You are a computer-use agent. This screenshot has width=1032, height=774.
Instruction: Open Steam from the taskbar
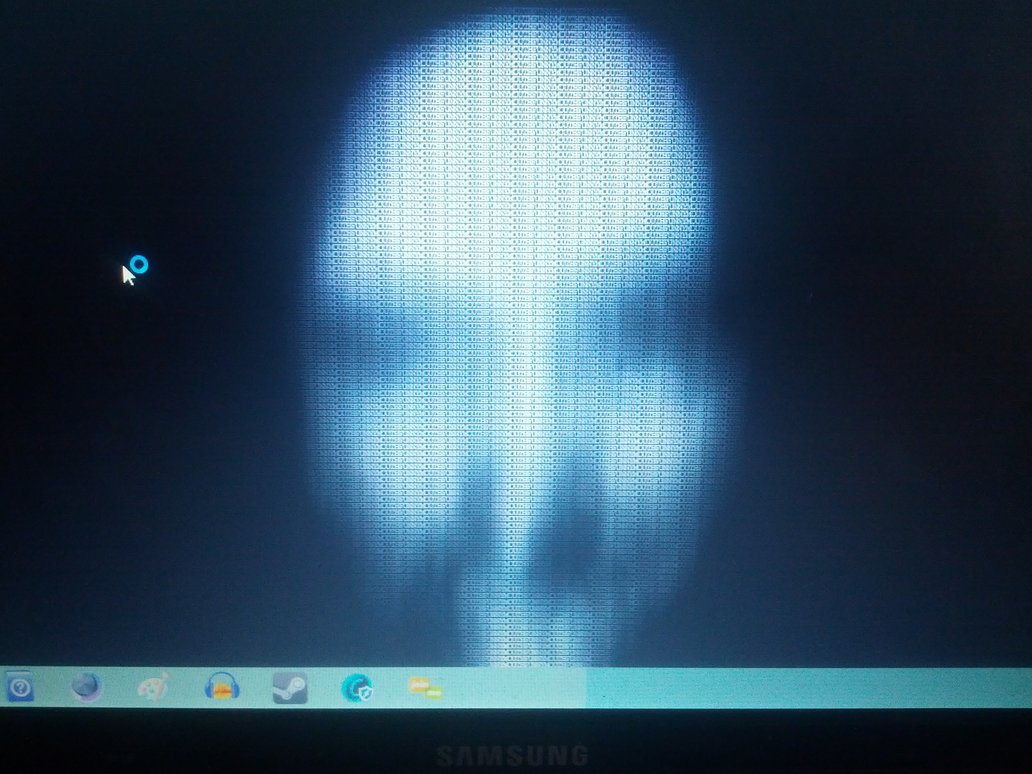pos(290,688)
